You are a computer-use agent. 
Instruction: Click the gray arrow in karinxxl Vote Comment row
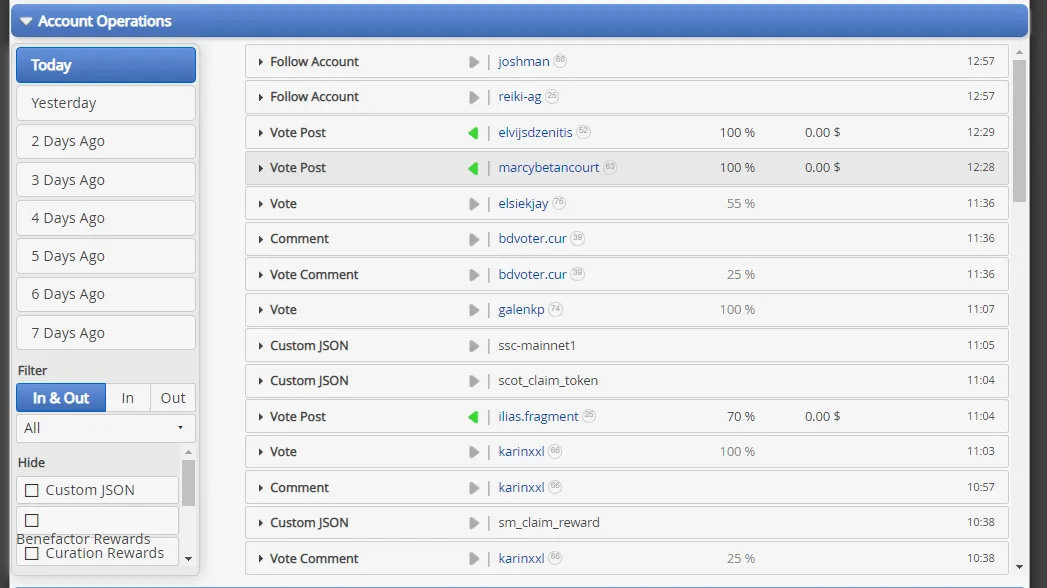tap(473, 559)
